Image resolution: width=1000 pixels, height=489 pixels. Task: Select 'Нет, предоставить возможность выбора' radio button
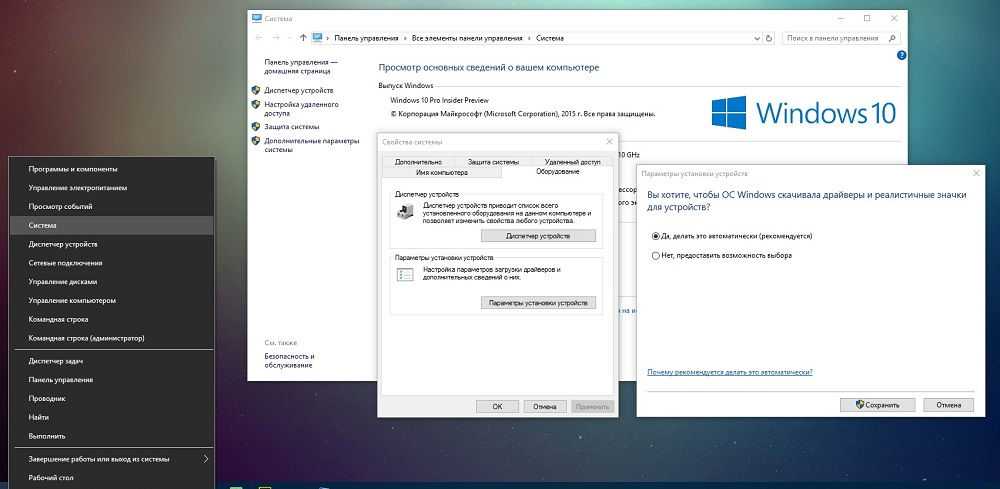pos(655,256)
